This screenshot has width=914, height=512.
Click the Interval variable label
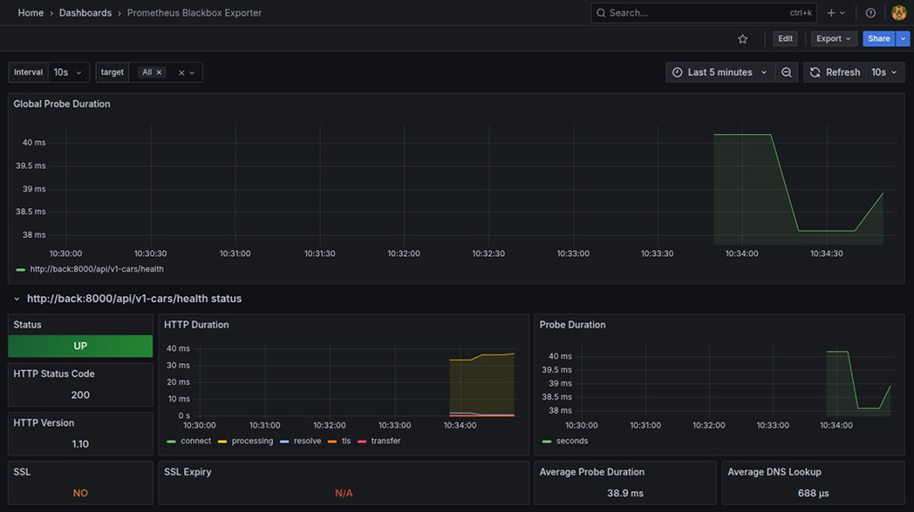[x=29, y=72]
